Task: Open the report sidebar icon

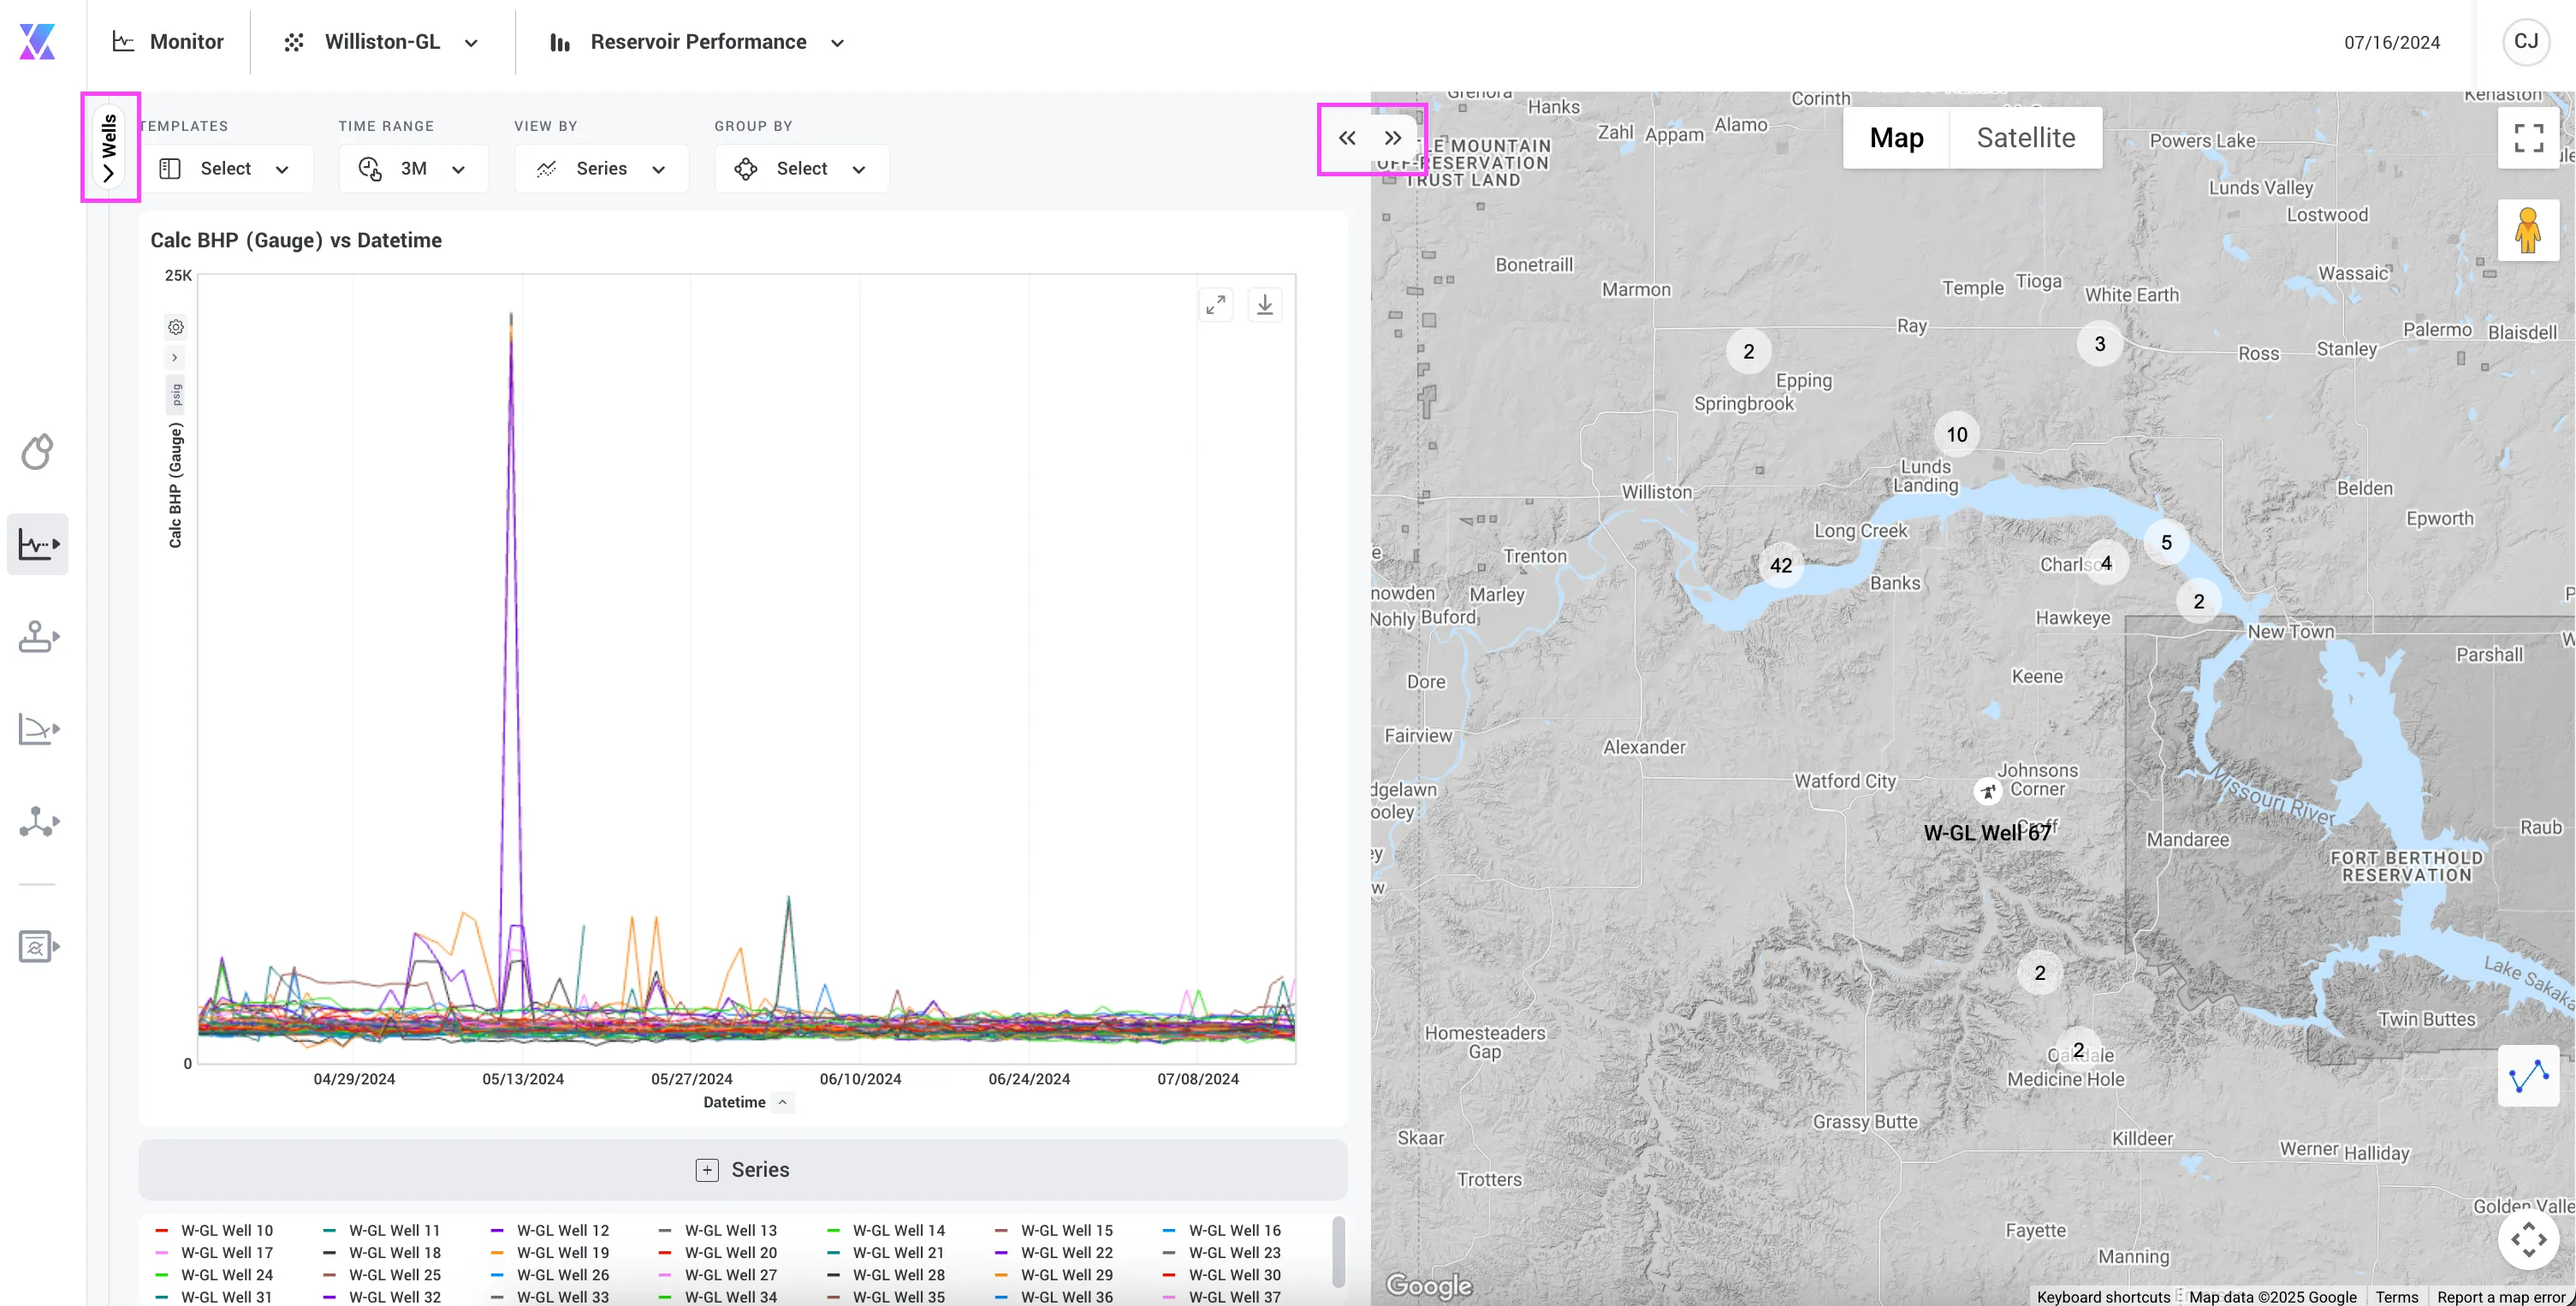Action: (38, 946)
